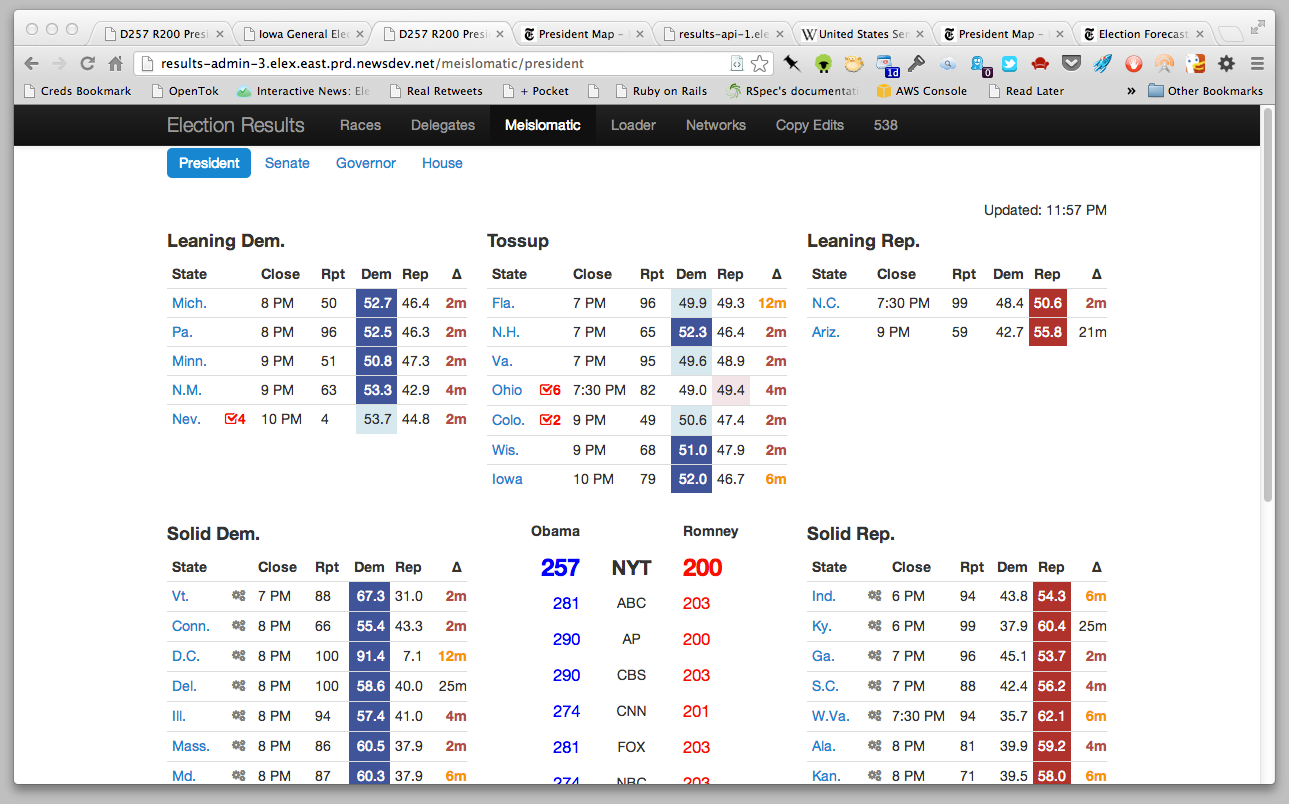Click the N.C. link under Leaning Rep.
1289x804 pixels.
click(x=826, y=303)
